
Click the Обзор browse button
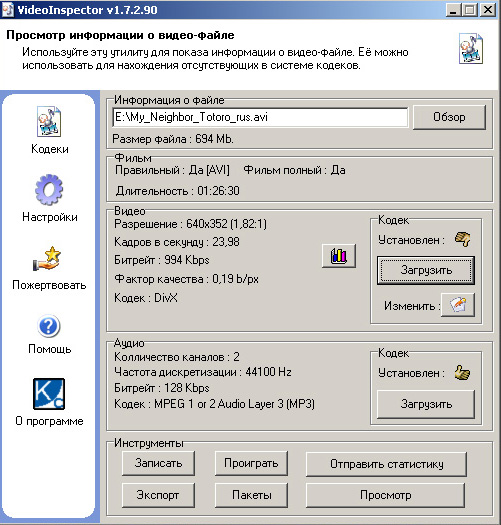coord(449,117)
